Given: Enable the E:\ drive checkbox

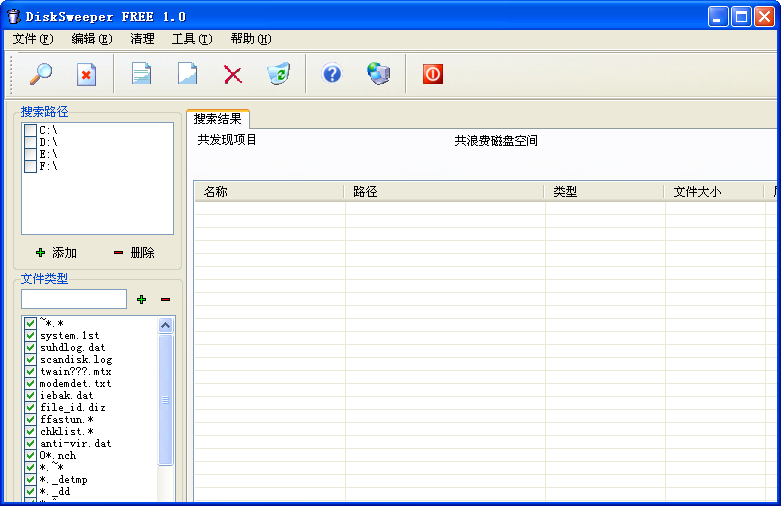Looking at the screenshot, I should (x=30, y=154).
